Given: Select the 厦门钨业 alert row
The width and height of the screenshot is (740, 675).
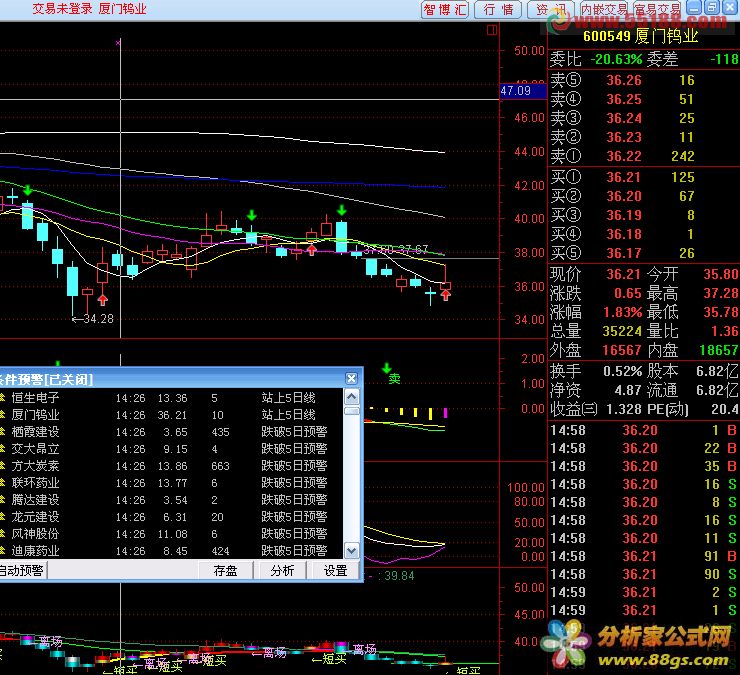Looking at the screenshot, I should click(x=172, y=414).
